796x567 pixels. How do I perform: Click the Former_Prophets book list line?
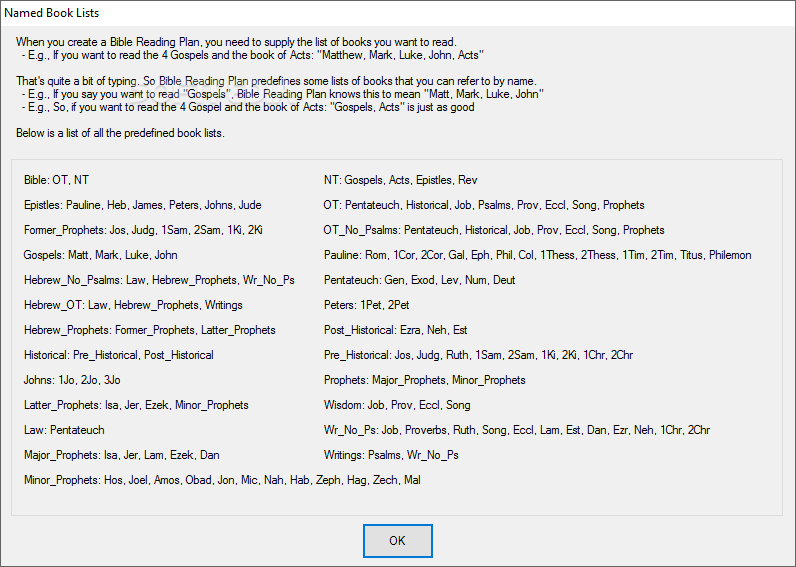[x=143, y=230]
